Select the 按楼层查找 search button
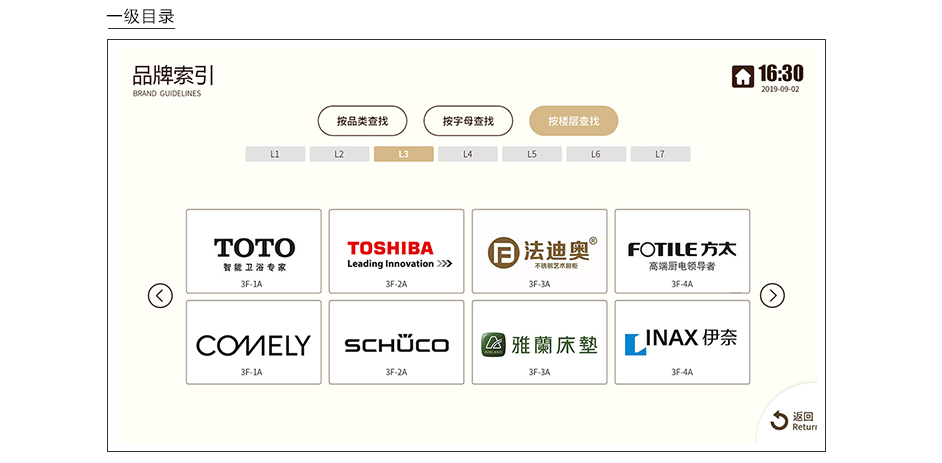 point(573,121)
